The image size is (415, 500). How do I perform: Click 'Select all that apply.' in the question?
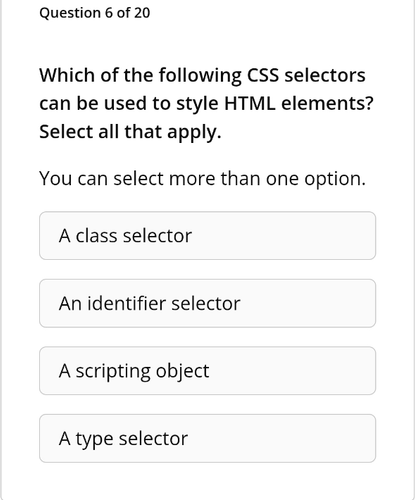130,132
